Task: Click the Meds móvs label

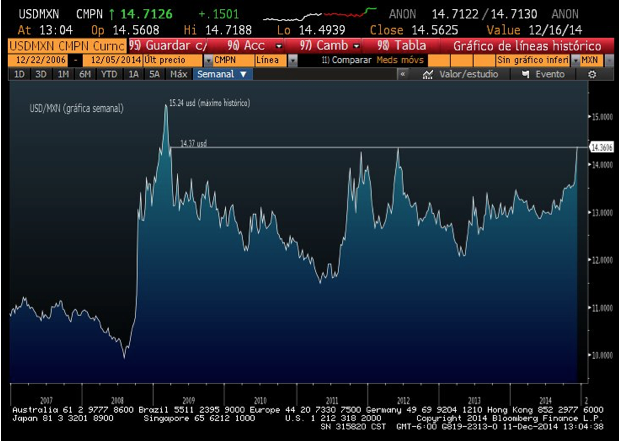Action: (400, 60)
